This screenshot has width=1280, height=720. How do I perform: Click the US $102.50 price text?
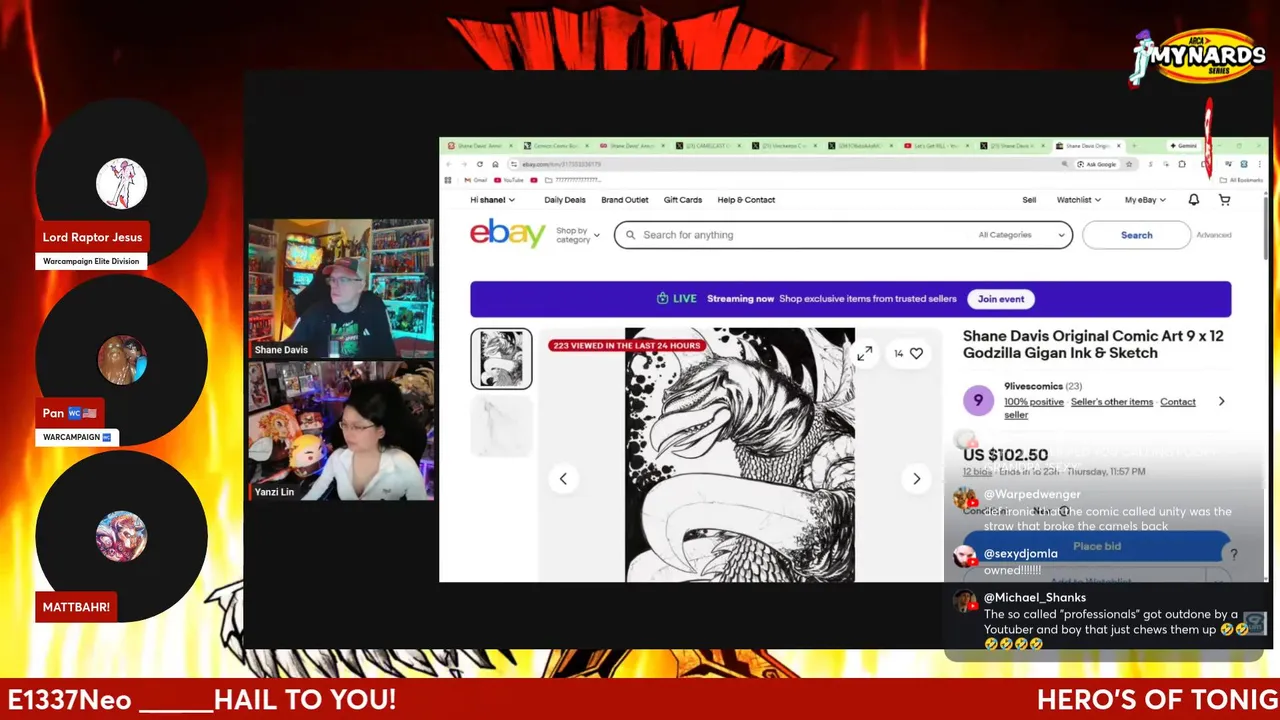(x=1005, y=455)
